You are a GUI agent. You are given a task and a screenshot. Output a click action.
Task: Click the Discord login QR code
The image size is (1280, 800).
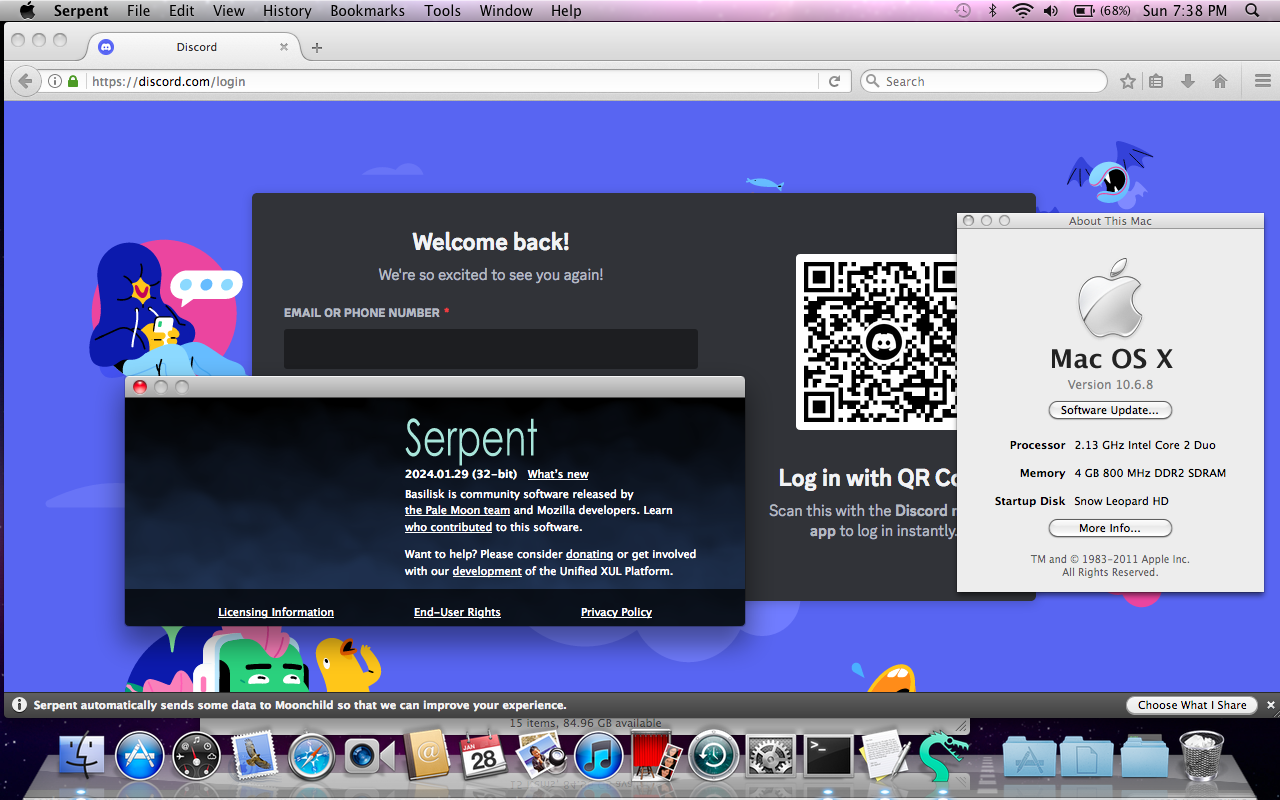(876, 342)
